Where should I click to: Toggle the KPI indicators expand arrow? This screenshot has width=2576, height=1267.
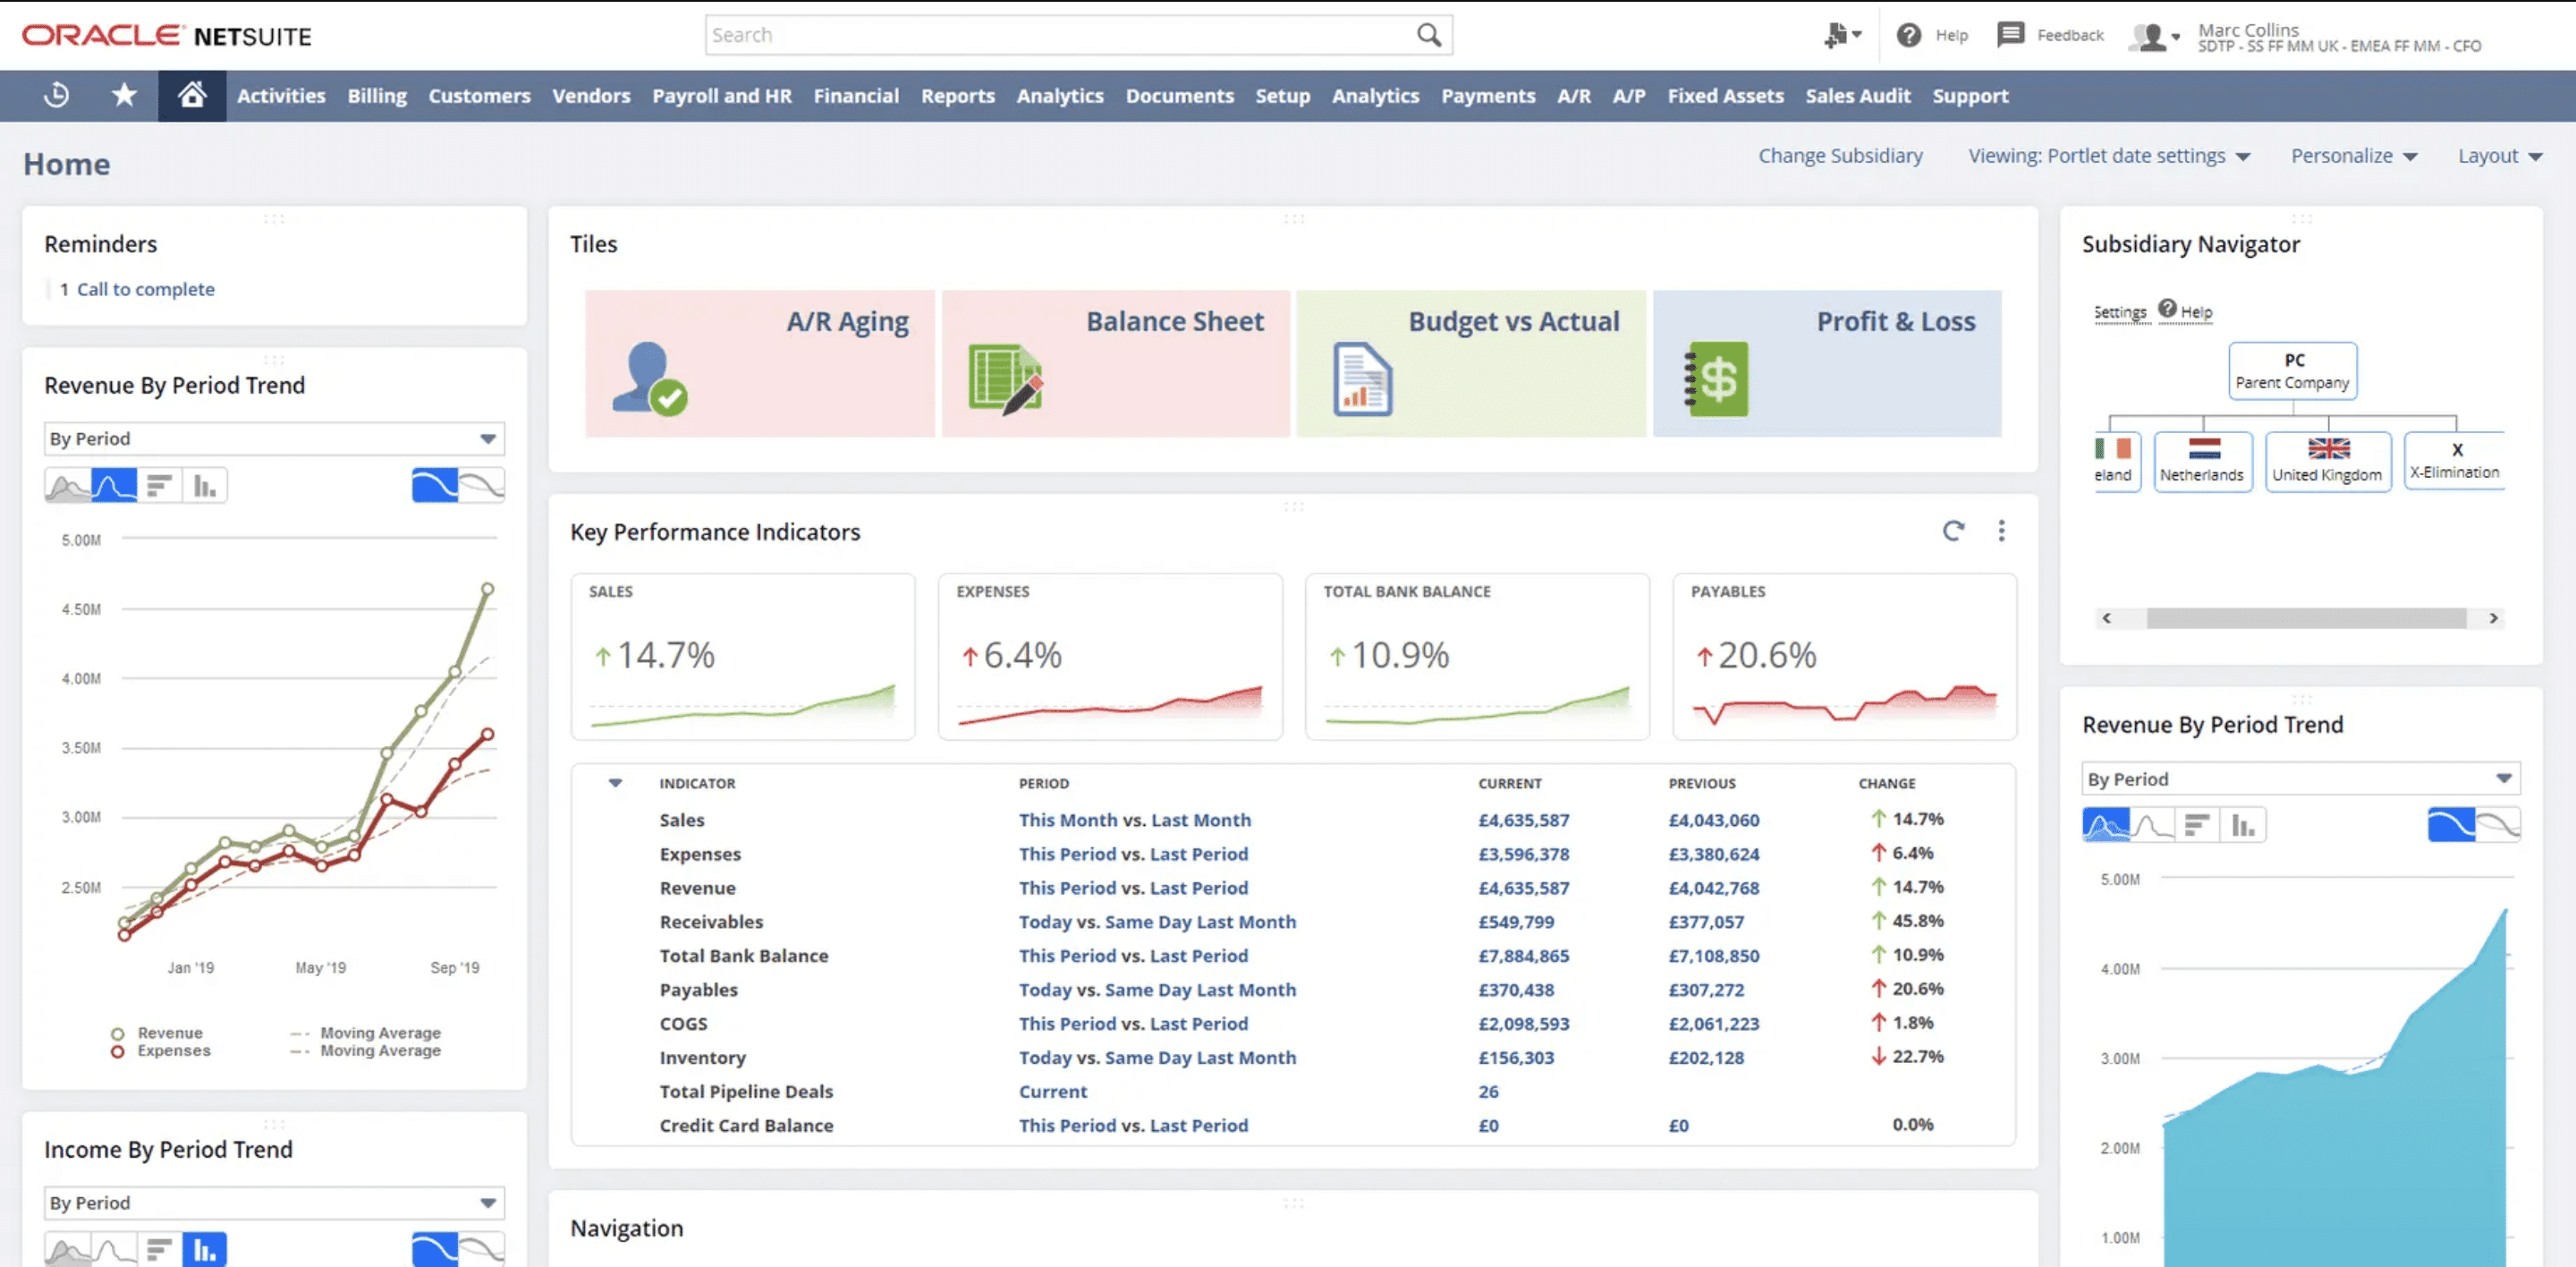click(616, 782)
